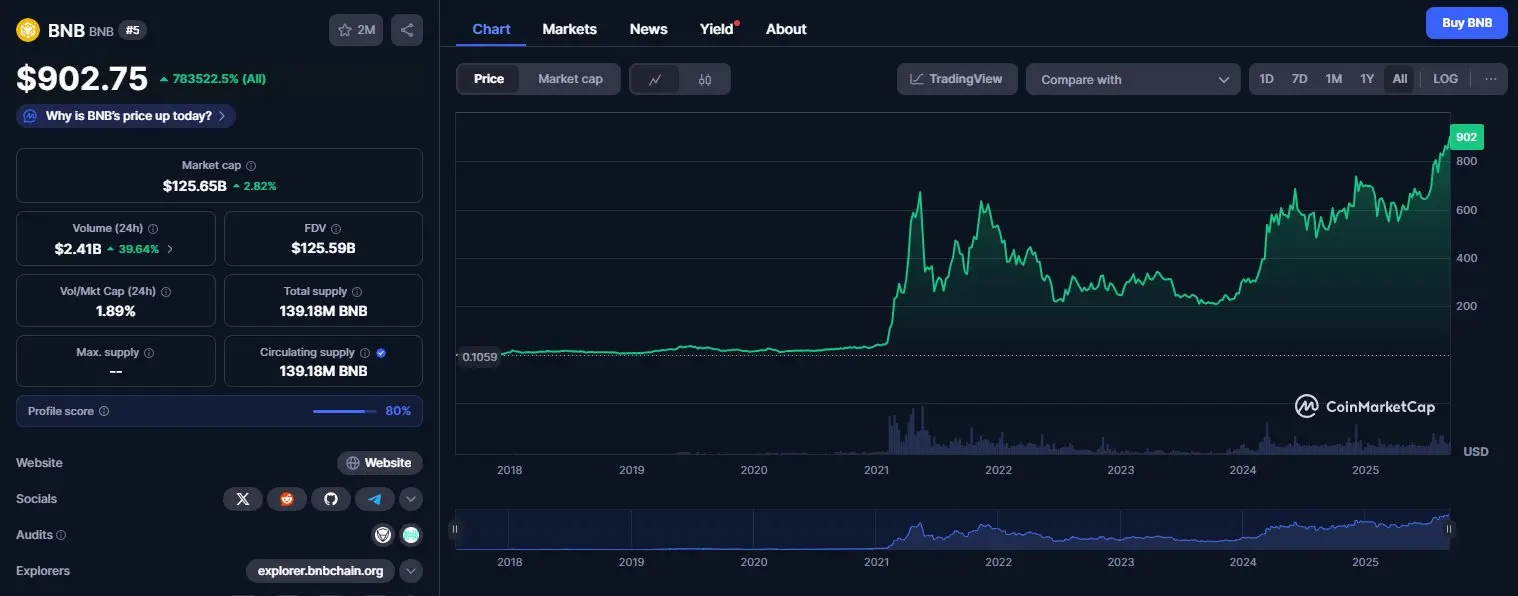Click the #5 rank badge
Screen dimensions: 1518x596
132,30
